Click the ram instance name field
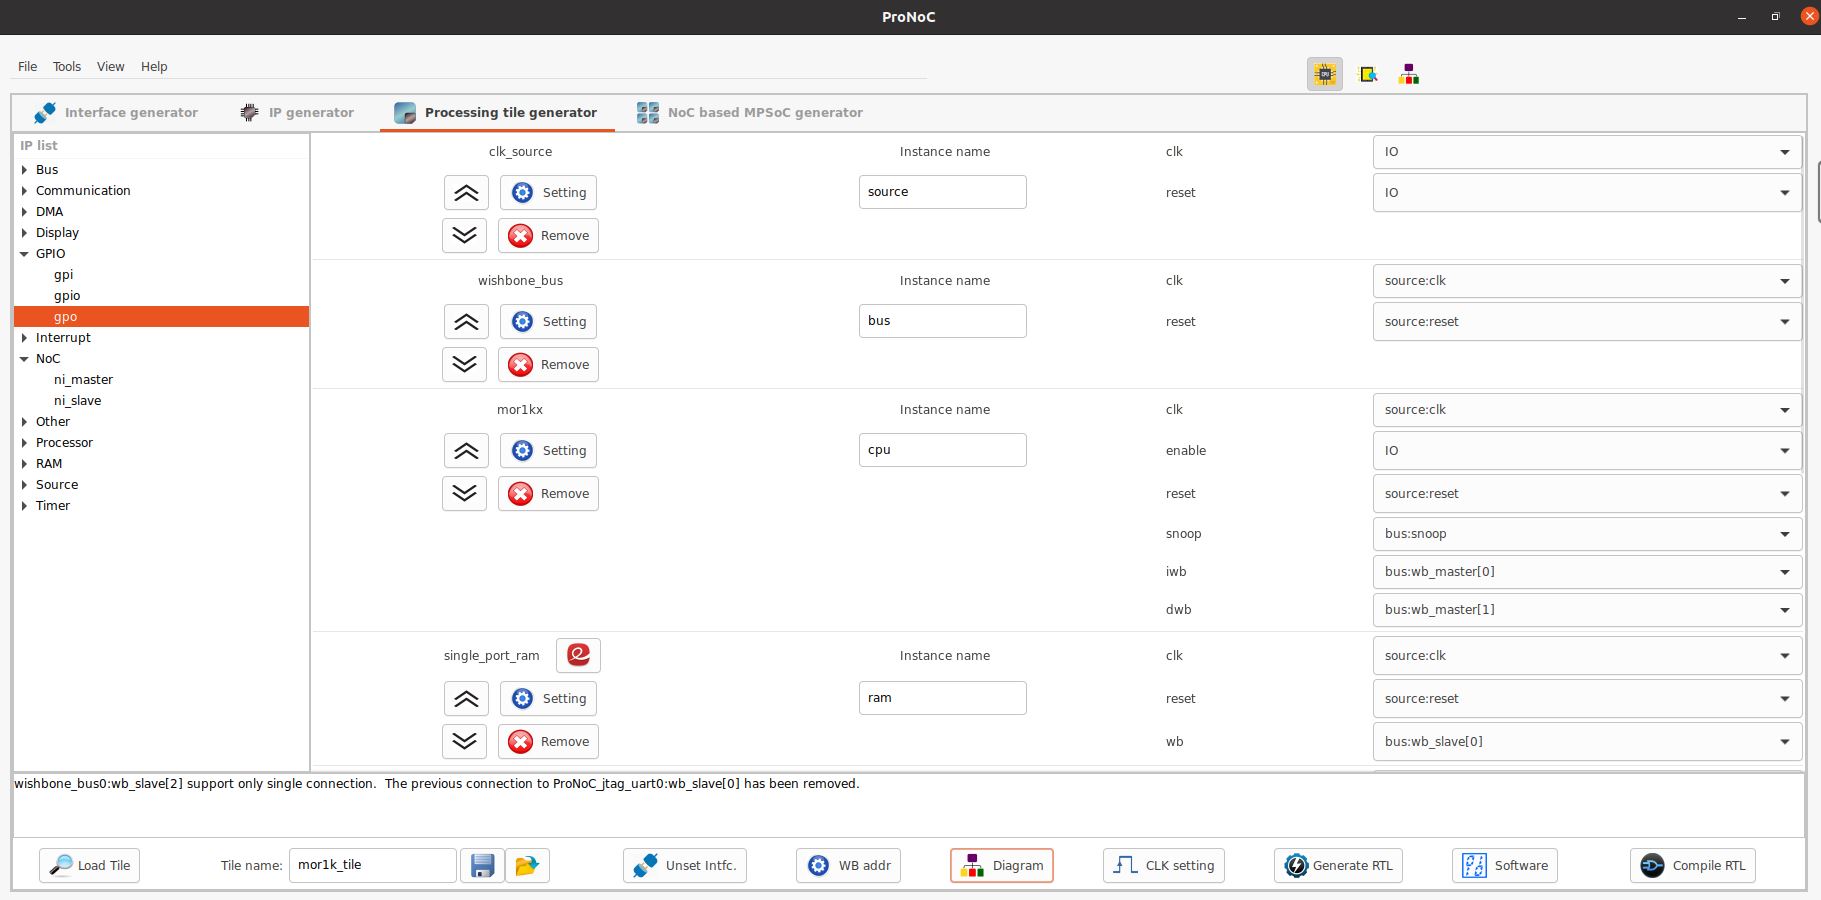 (942, 698)
